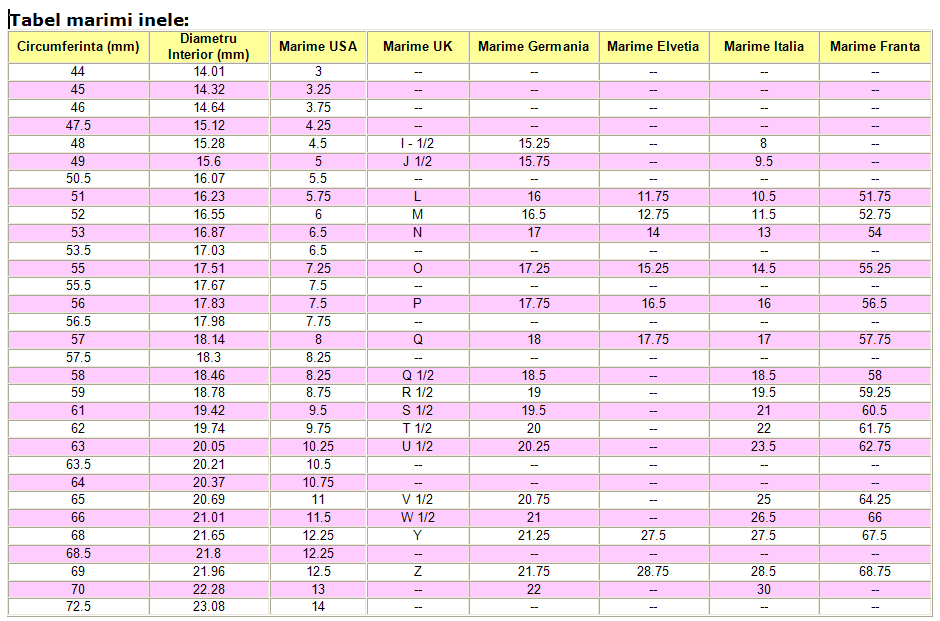This screenshot has height=621, width=940.
Task: Select the Marime UK column header
Action: pos(417,47)
